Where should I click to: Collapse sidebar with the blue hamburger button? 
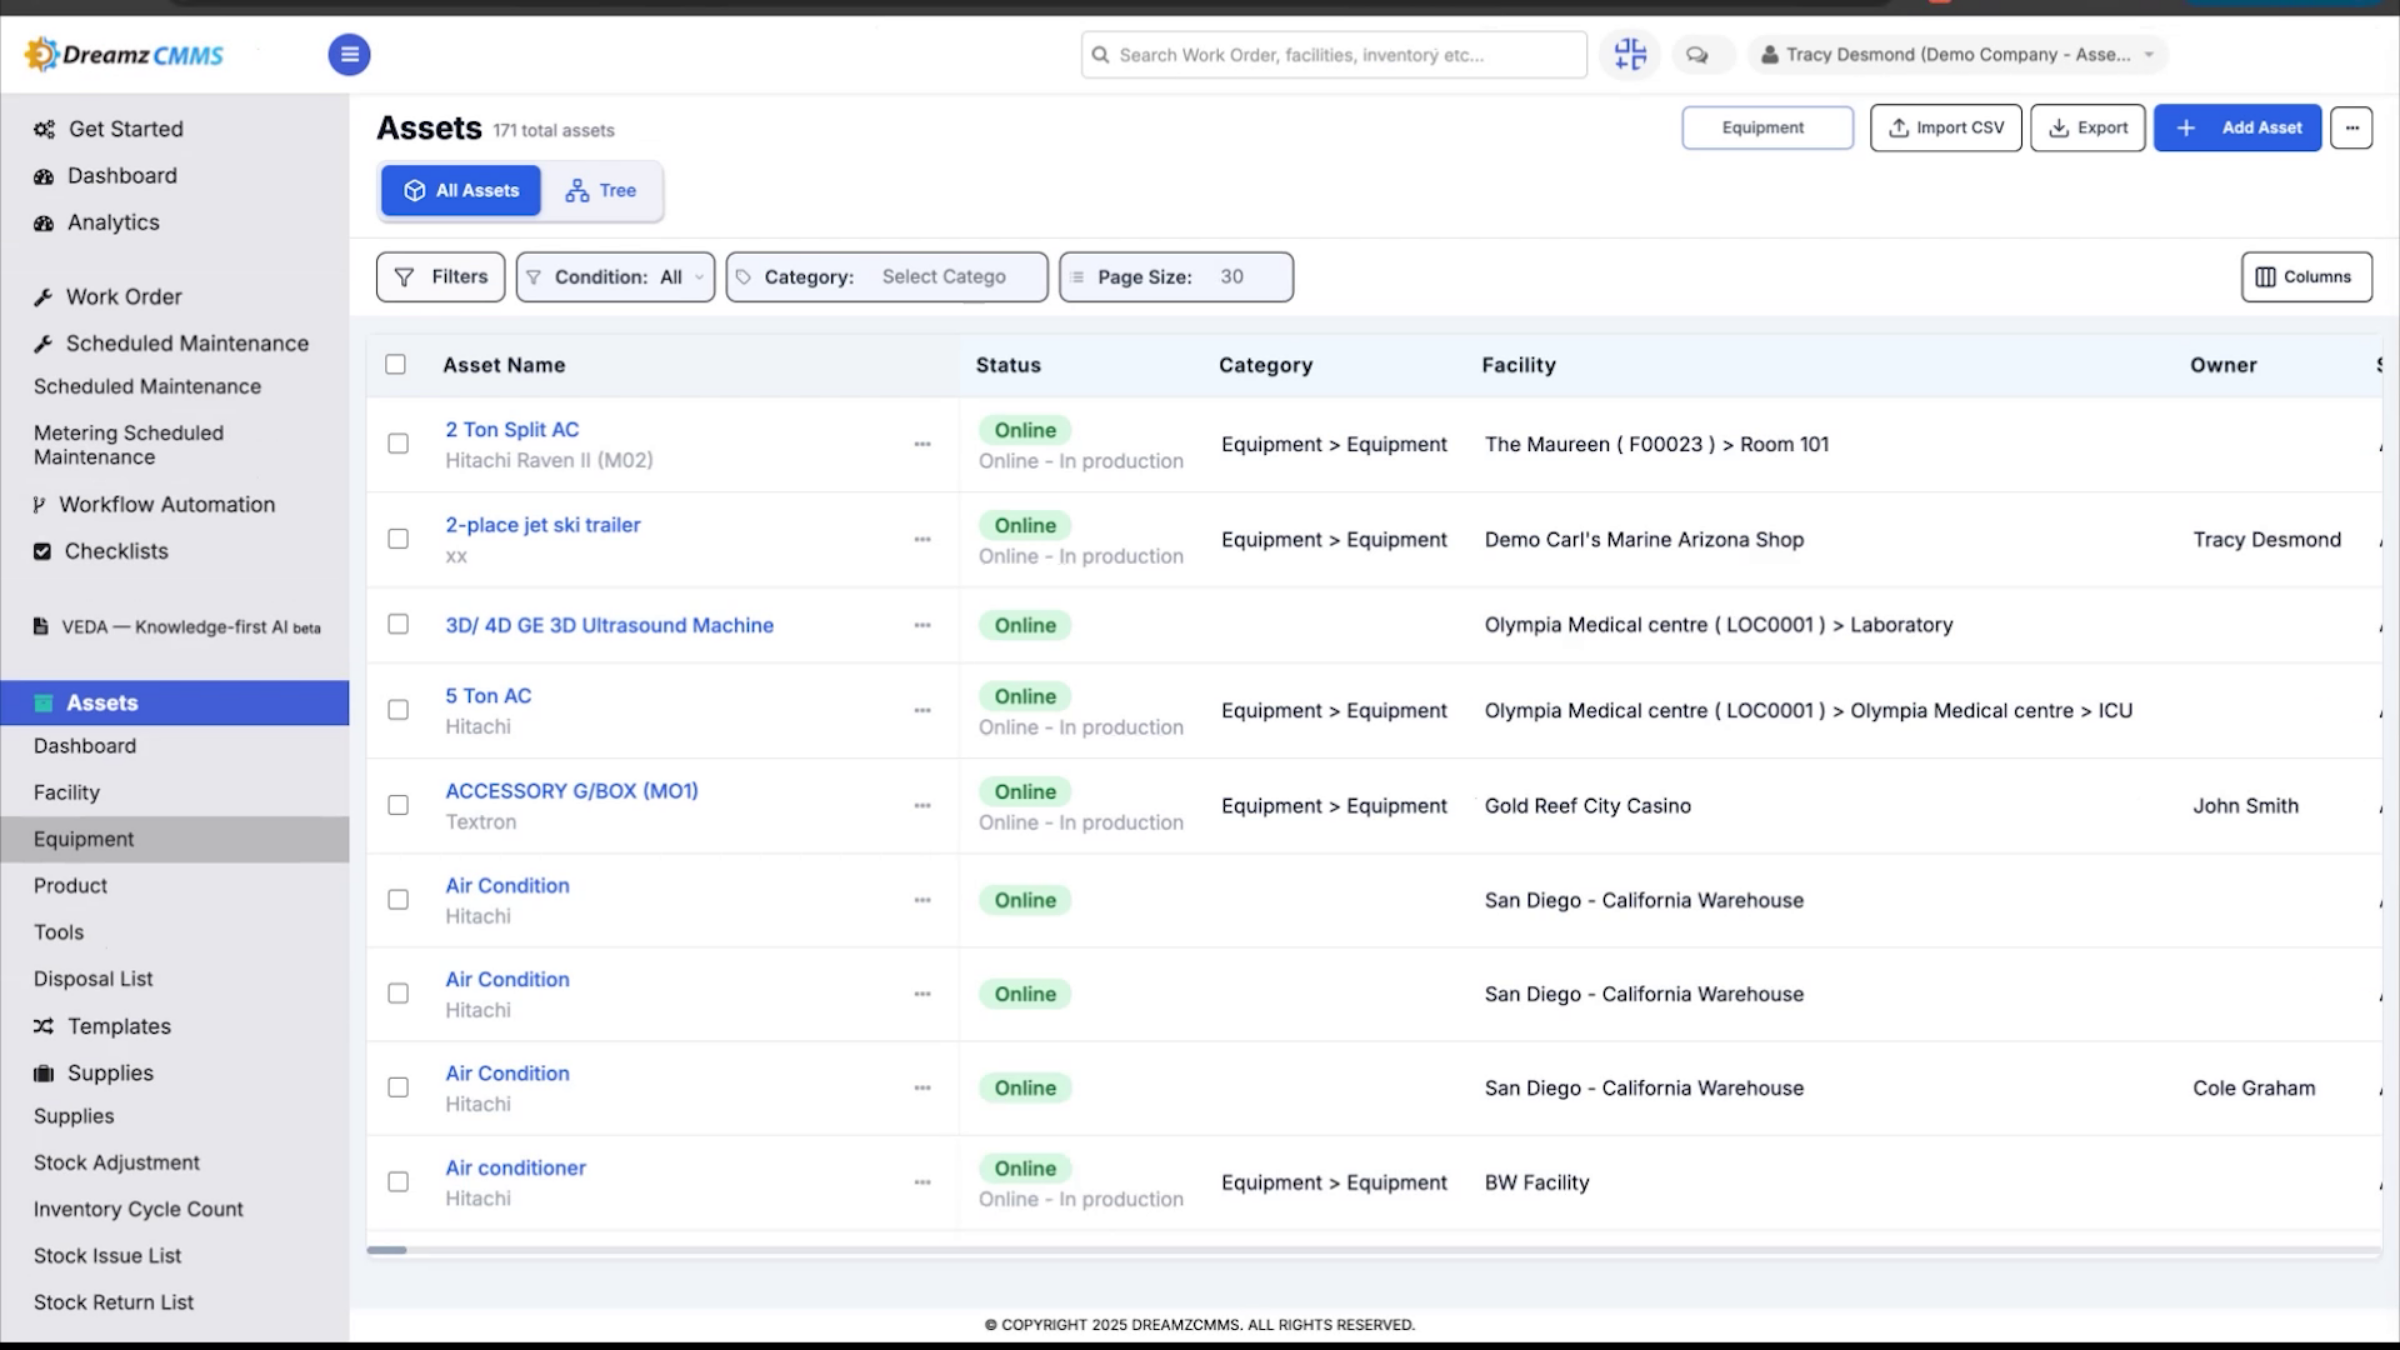click(x=349, y=54)
